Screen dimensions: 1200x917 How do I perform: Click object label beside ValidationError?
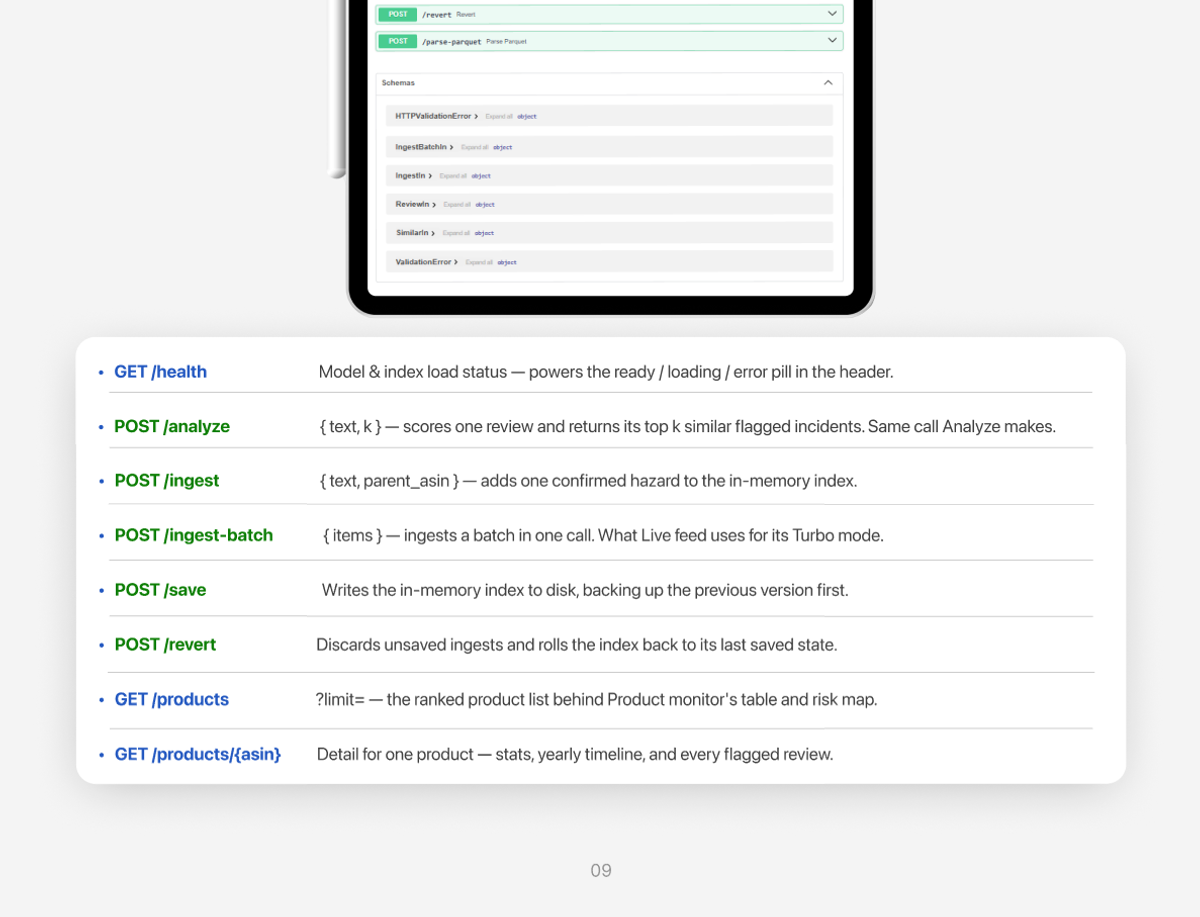click(x=507, y=262)
